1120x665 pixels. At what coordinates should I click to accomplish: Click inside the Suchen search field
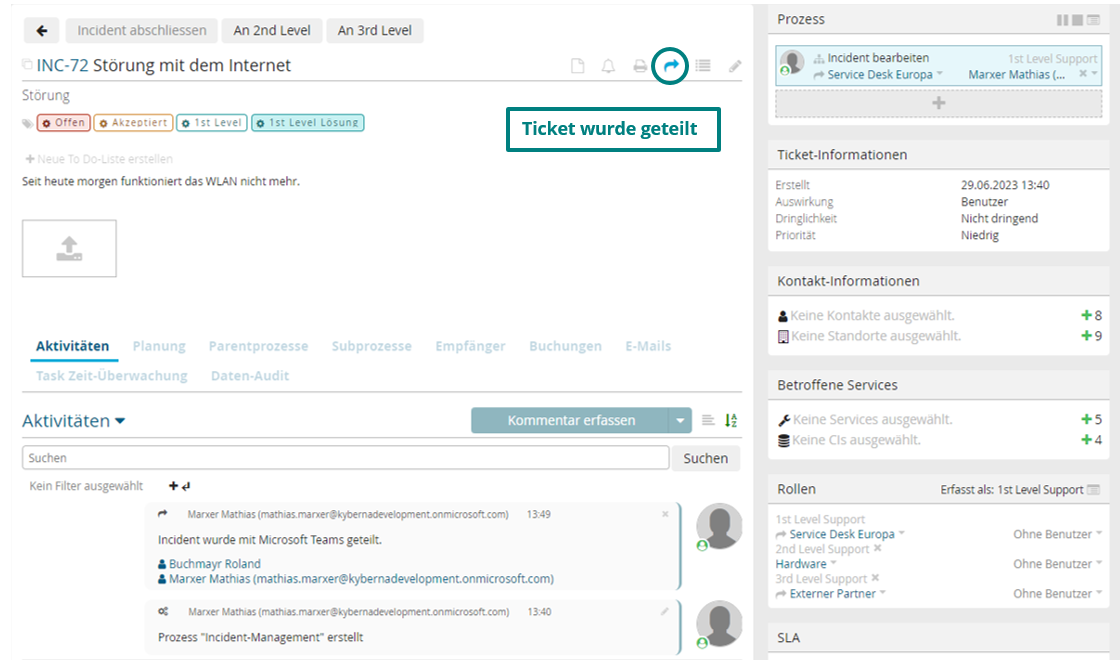coord(340,457)
